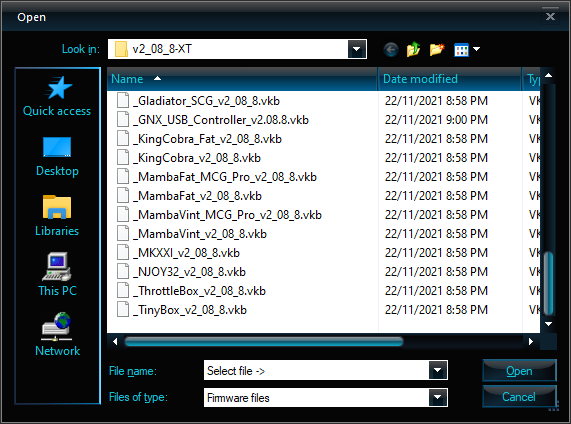Go up one folder level

413,49
